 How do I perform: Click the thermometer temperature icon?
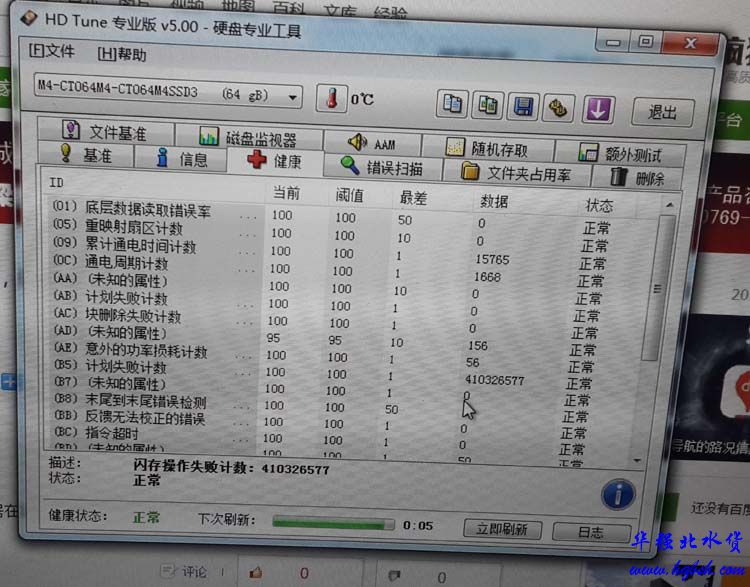tap(331, 98)
